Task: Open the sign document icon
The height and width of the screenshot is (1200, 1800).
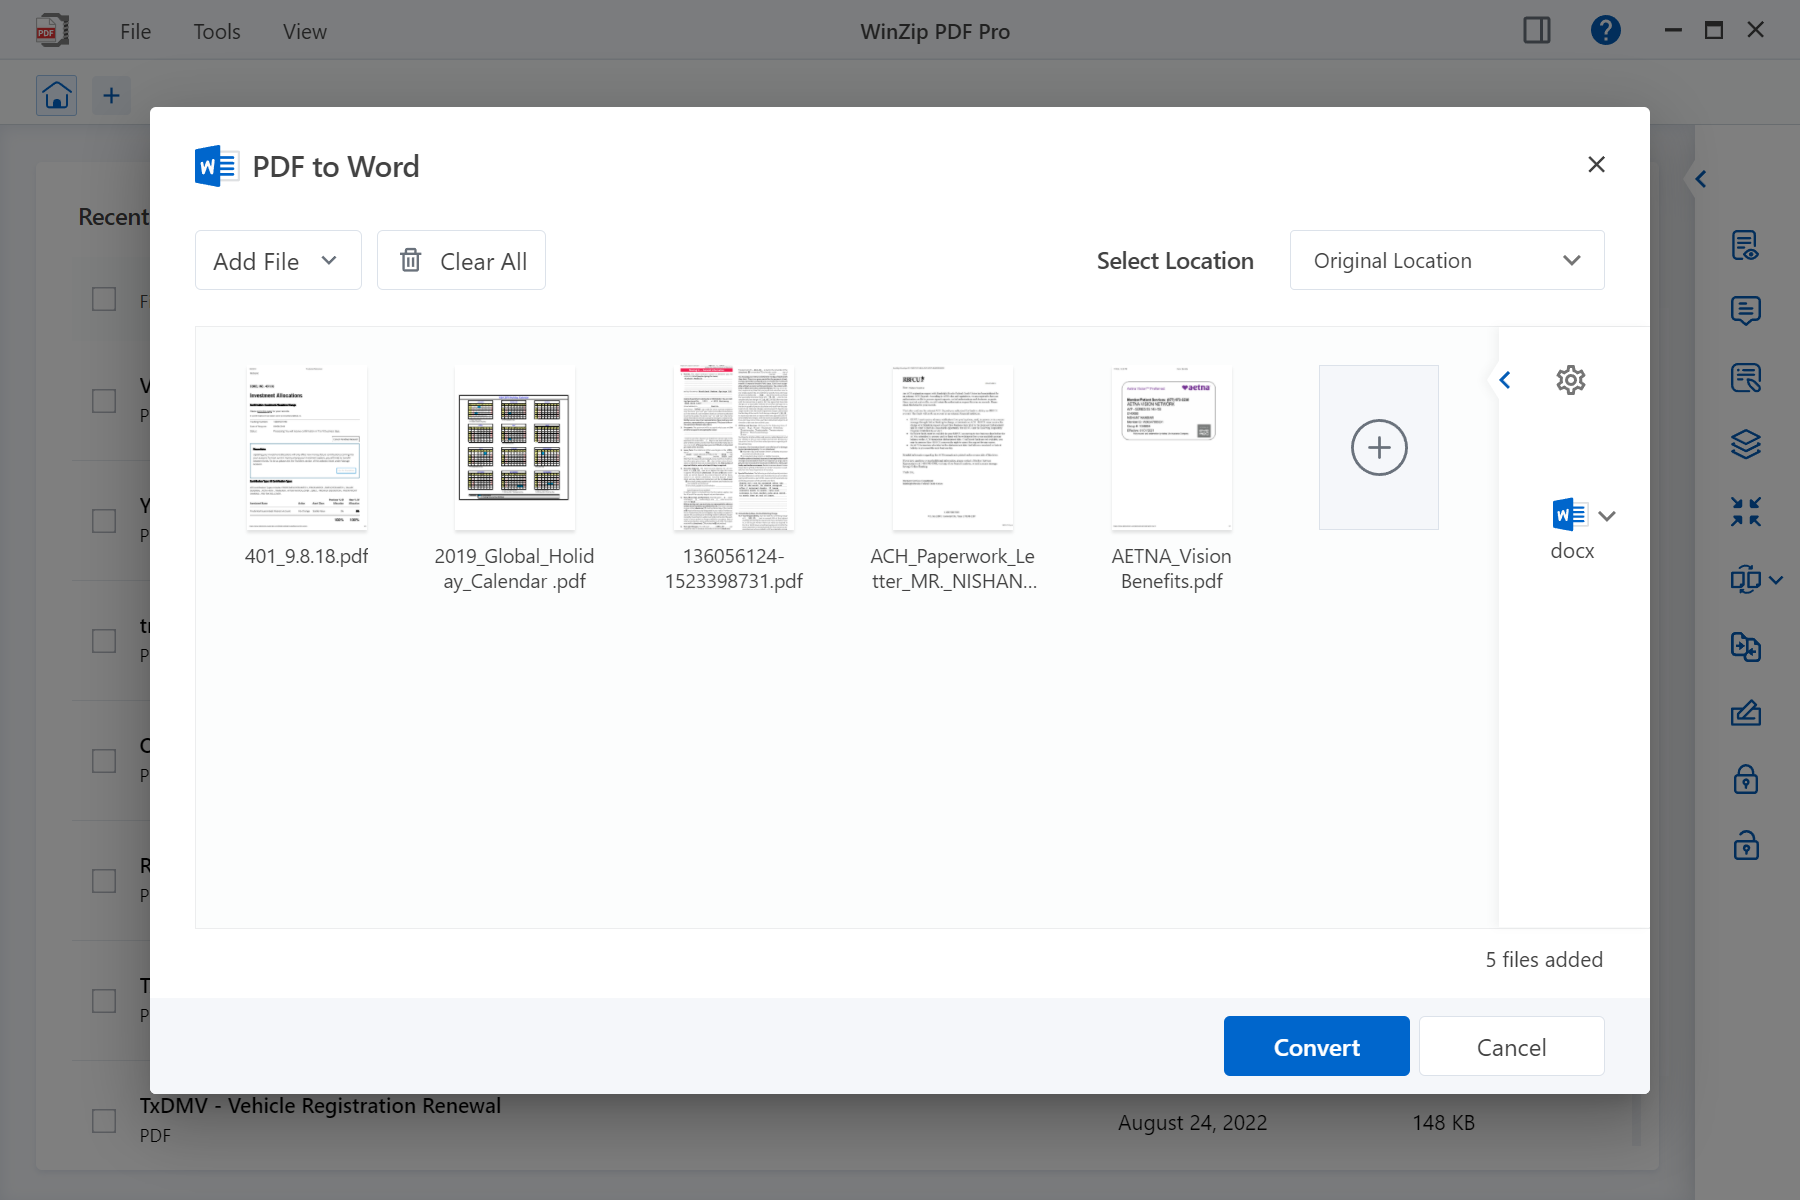Action: (x=1746, y=713)
